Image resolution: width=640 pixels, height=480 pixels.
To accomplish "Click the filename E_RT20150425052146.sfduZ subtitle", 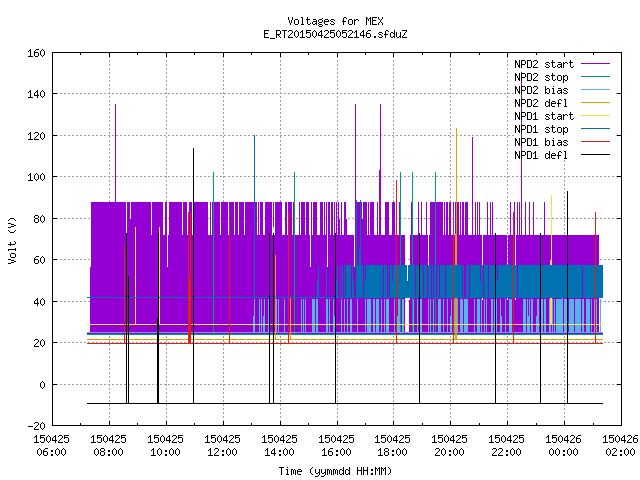I will coord(335,34).
